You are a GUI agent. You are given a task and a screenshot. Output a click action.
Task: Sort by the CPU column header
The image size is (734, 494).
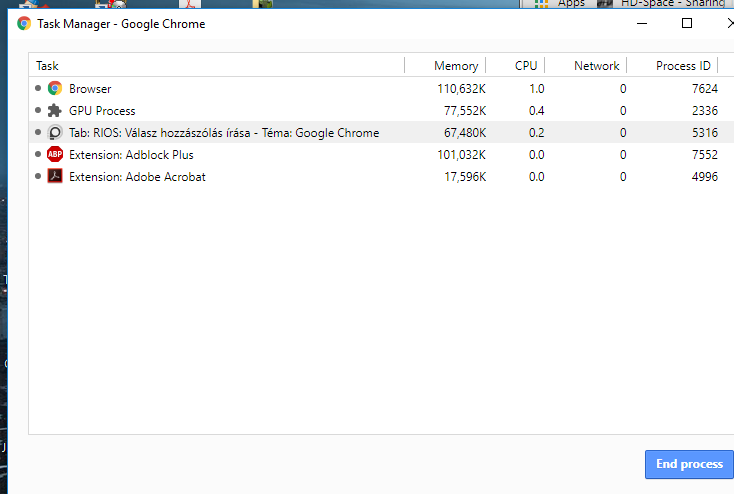526,66
